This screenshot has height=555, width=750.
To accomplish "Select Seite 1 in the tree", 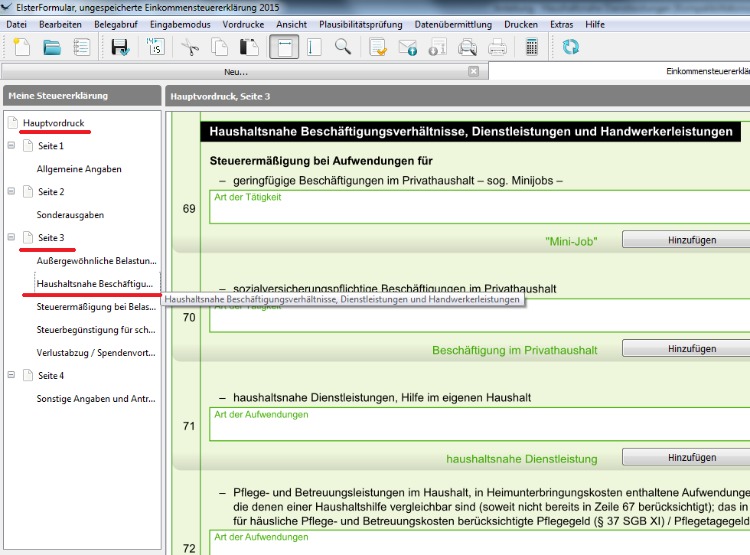I will [x=51, y=146].
